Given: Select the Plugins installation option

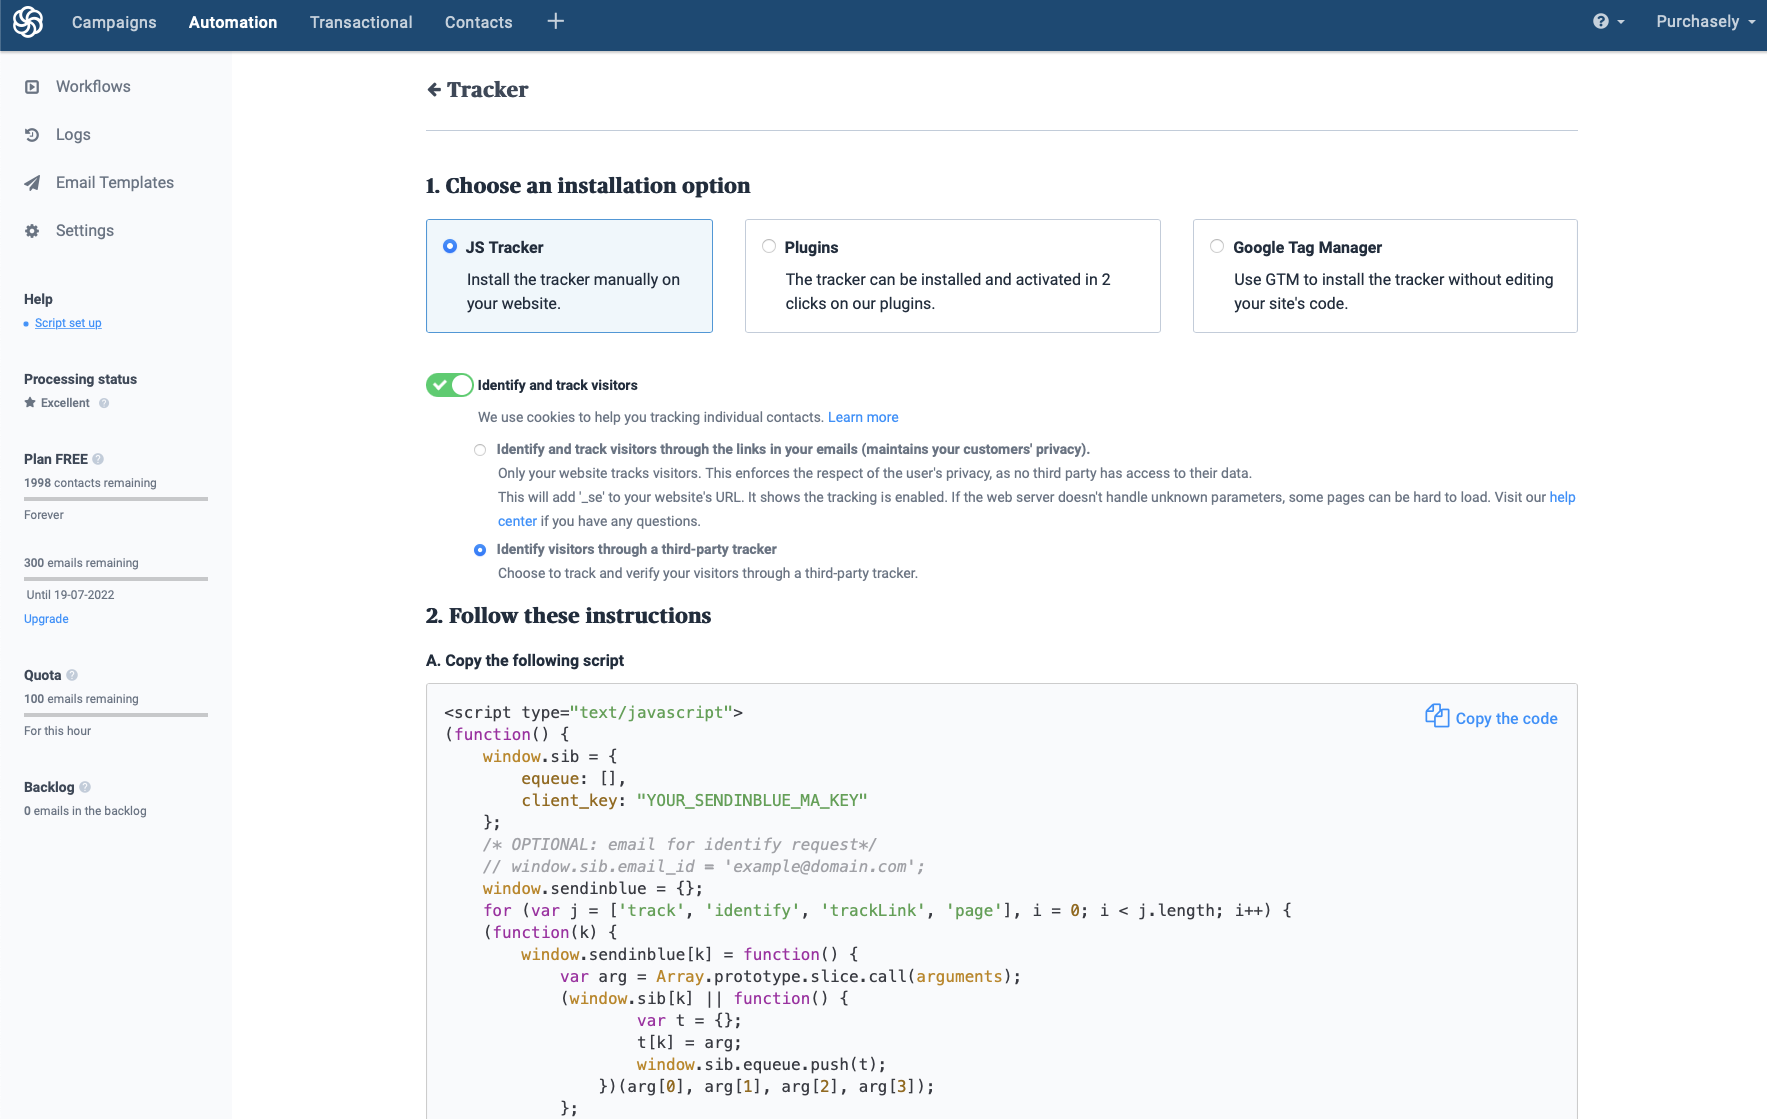Looking at the screenshot, I should coord(769,247).
